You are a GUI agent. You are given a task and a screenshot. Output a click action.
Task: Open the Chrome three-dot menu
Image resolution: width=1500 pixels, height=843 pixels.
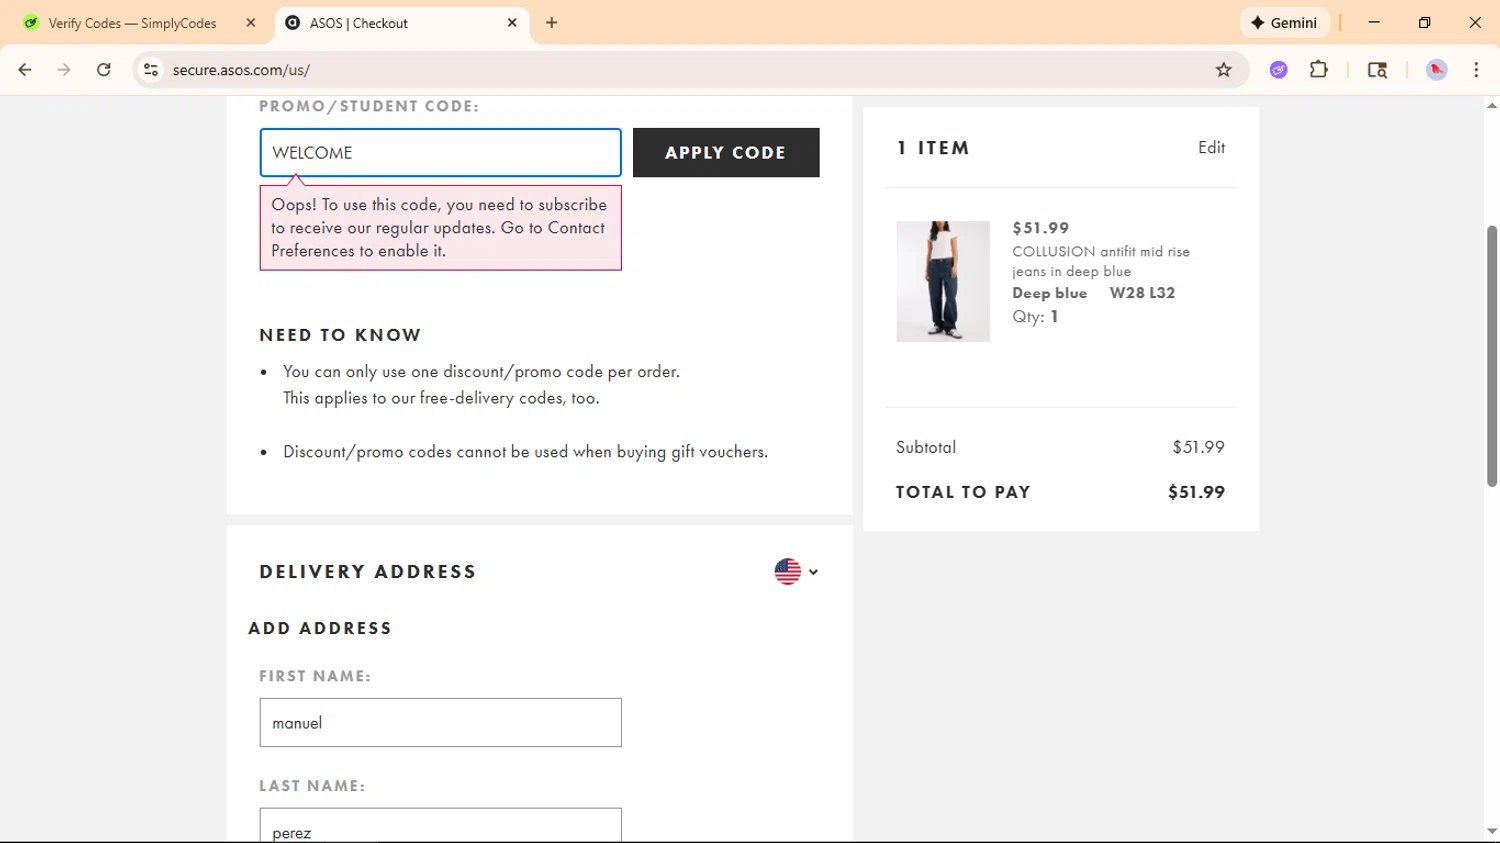click(x=1476, y=70)
